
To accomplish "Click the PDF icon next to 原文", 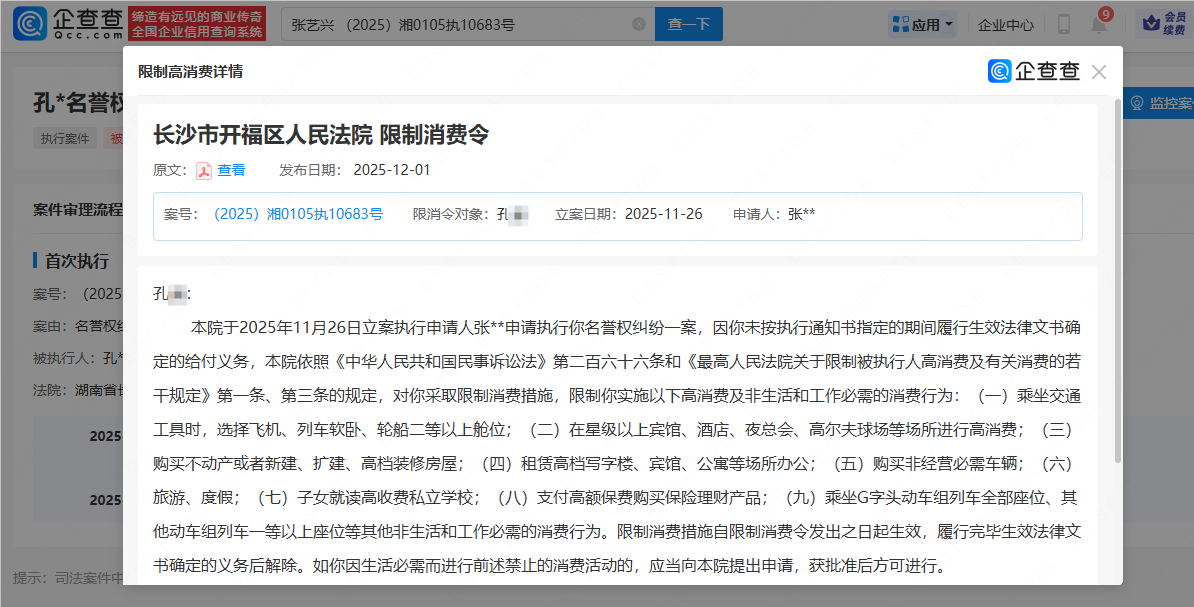I will [203, 170].
